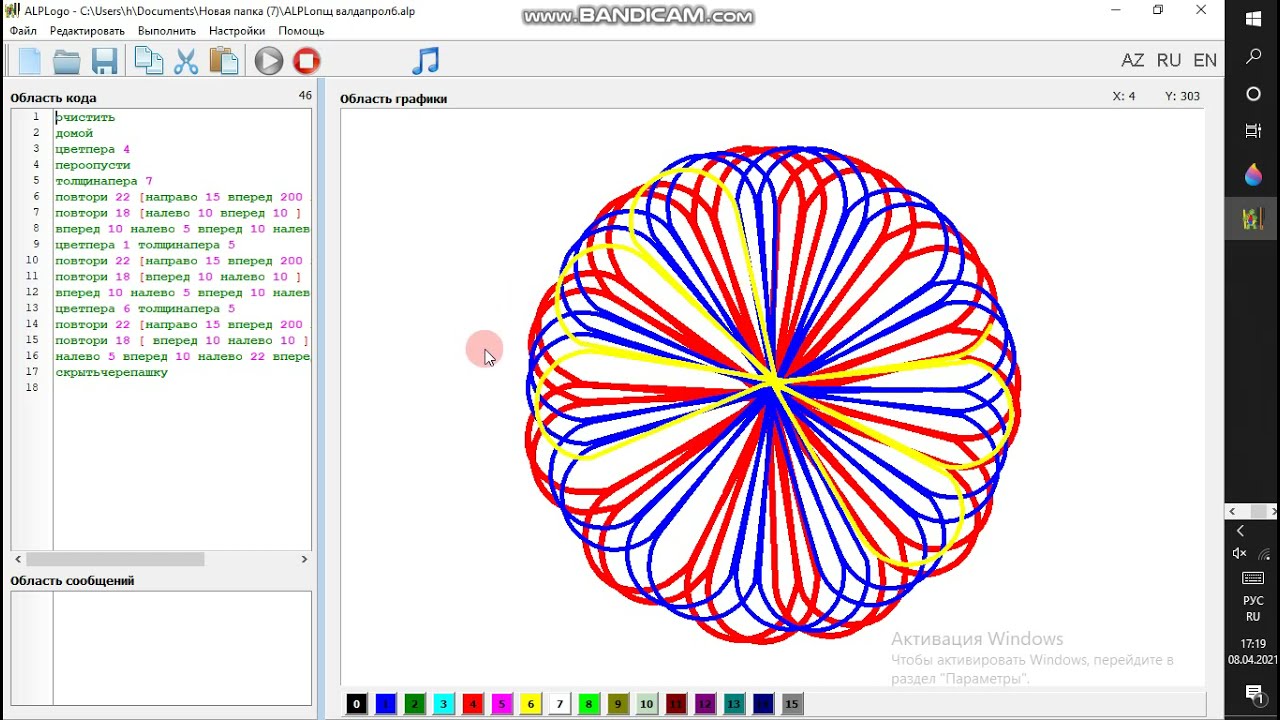Select color swatch 12 purple

click(705, 704)
